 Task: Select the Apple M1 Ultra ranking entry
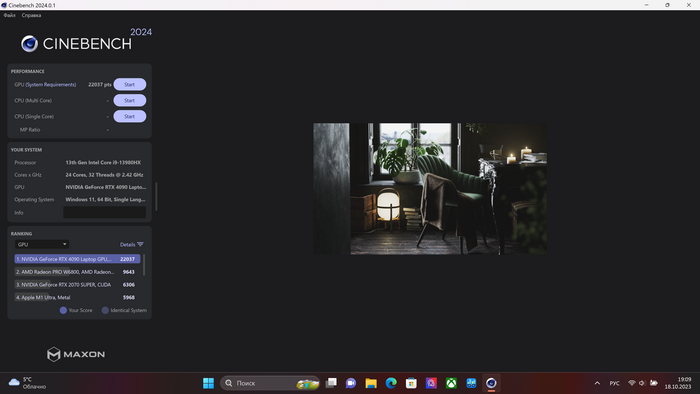pos(77,297)
